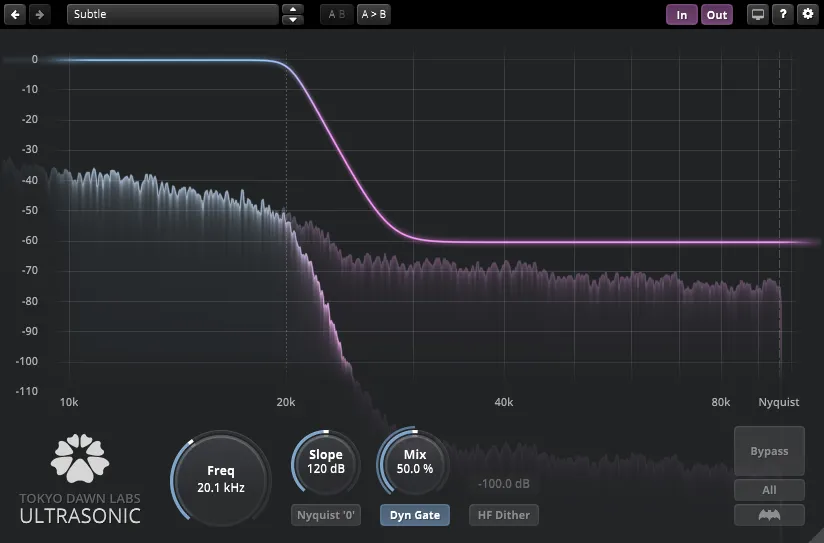Toggle the A B comparison button
Image resolution: width=824 pixels, height=543 pixels.
click(x=337, y=14)
